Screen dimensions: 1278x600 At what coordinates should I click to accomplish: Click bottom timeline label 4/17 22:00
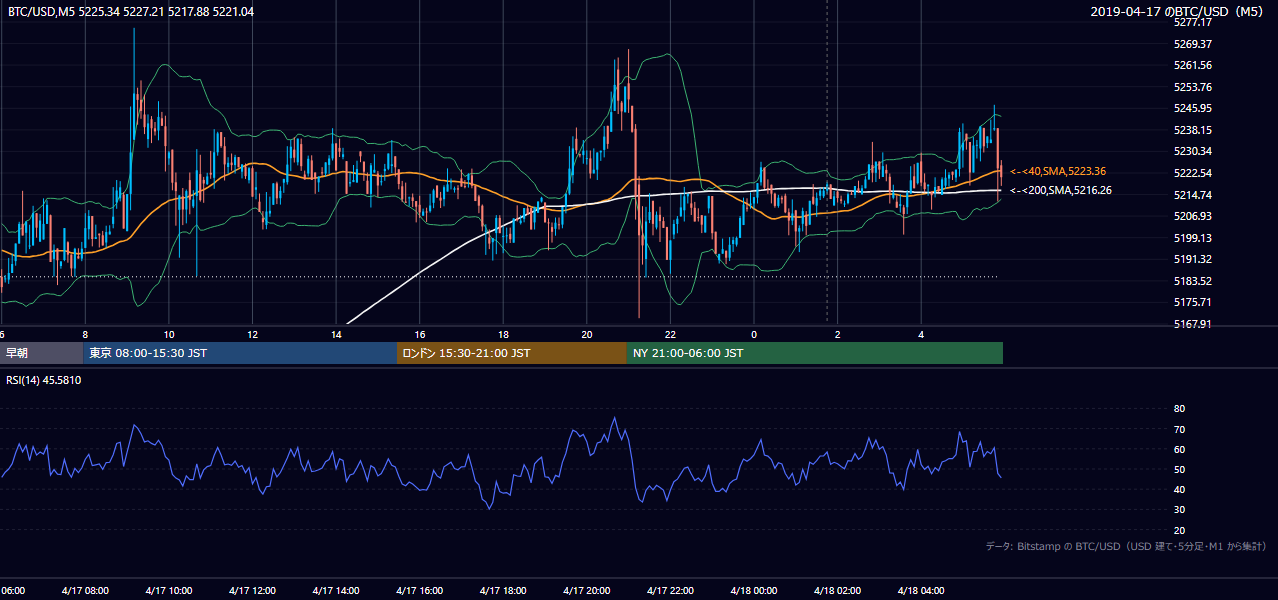[670, 591]
